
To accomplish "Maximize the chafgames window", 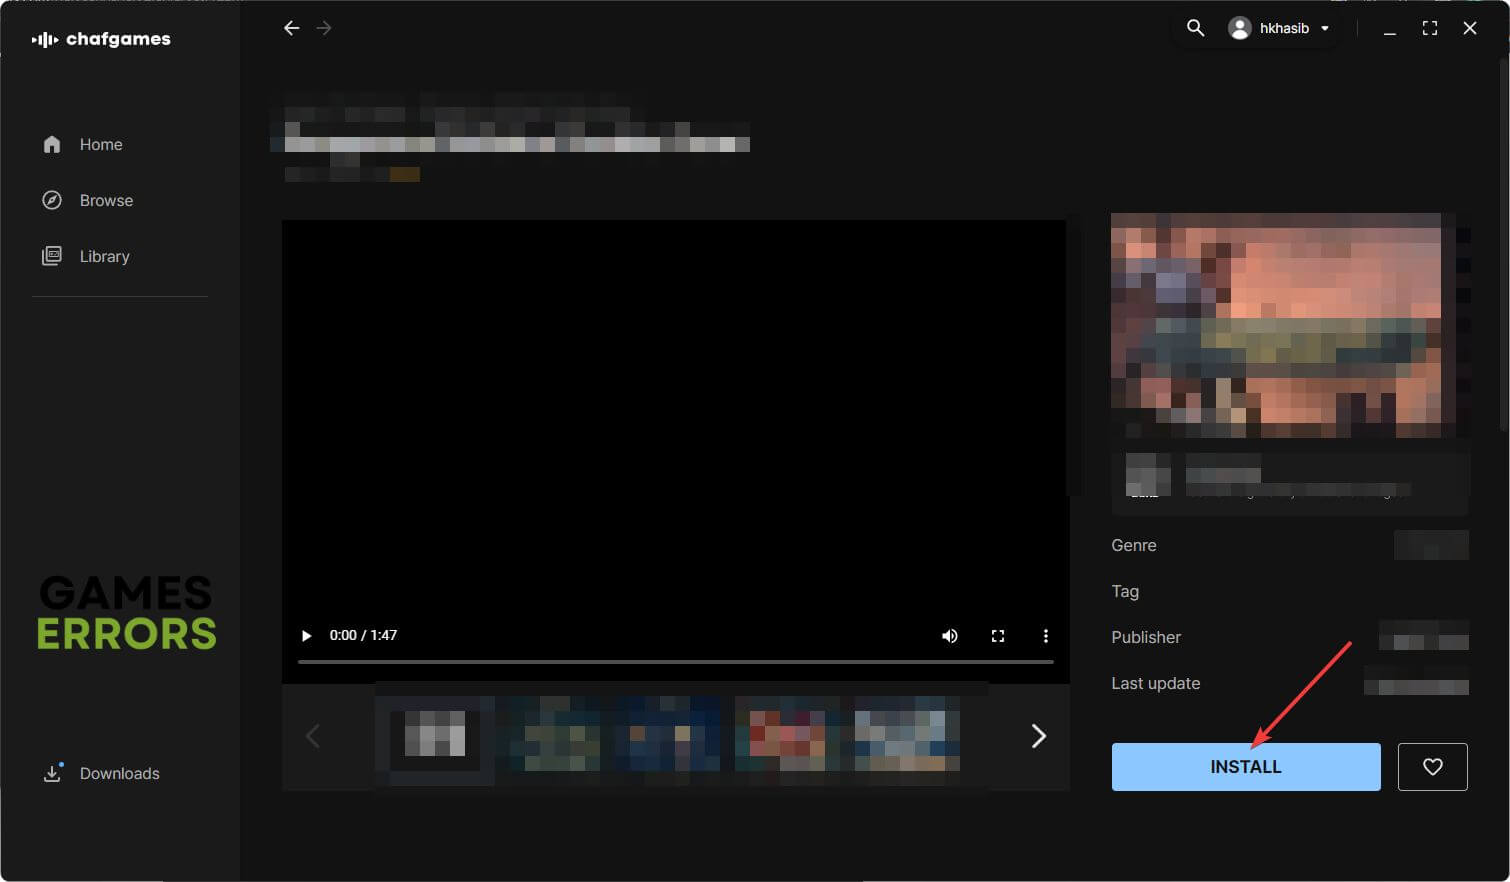I will tap(1429, 28).
